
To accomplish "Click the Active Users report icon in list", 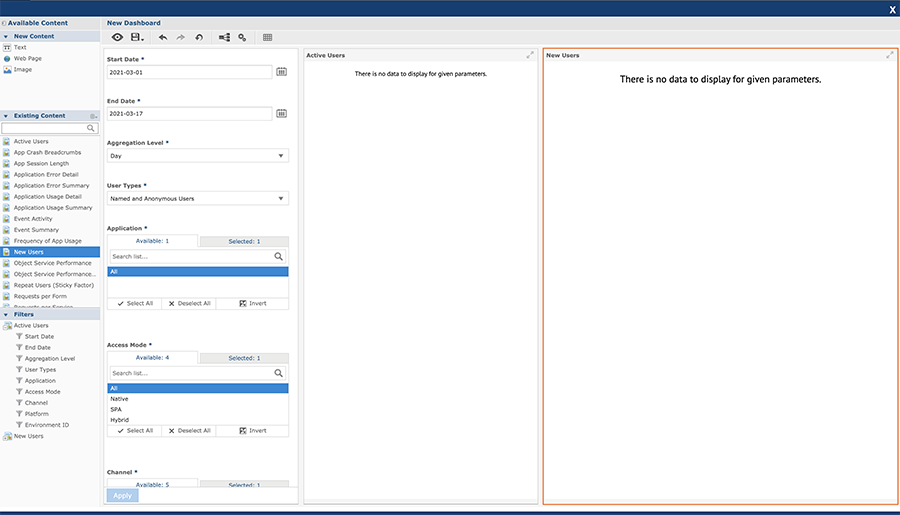I will click(6, 141).
